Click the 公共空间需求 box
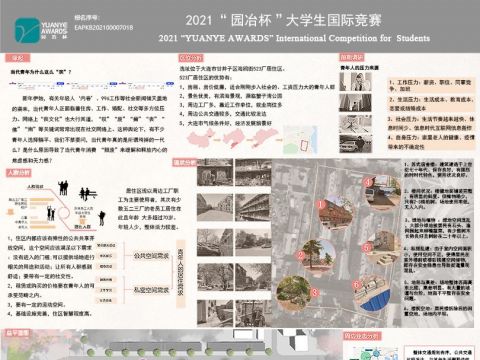Screen dimensions: 480x360 pos(151,256)
